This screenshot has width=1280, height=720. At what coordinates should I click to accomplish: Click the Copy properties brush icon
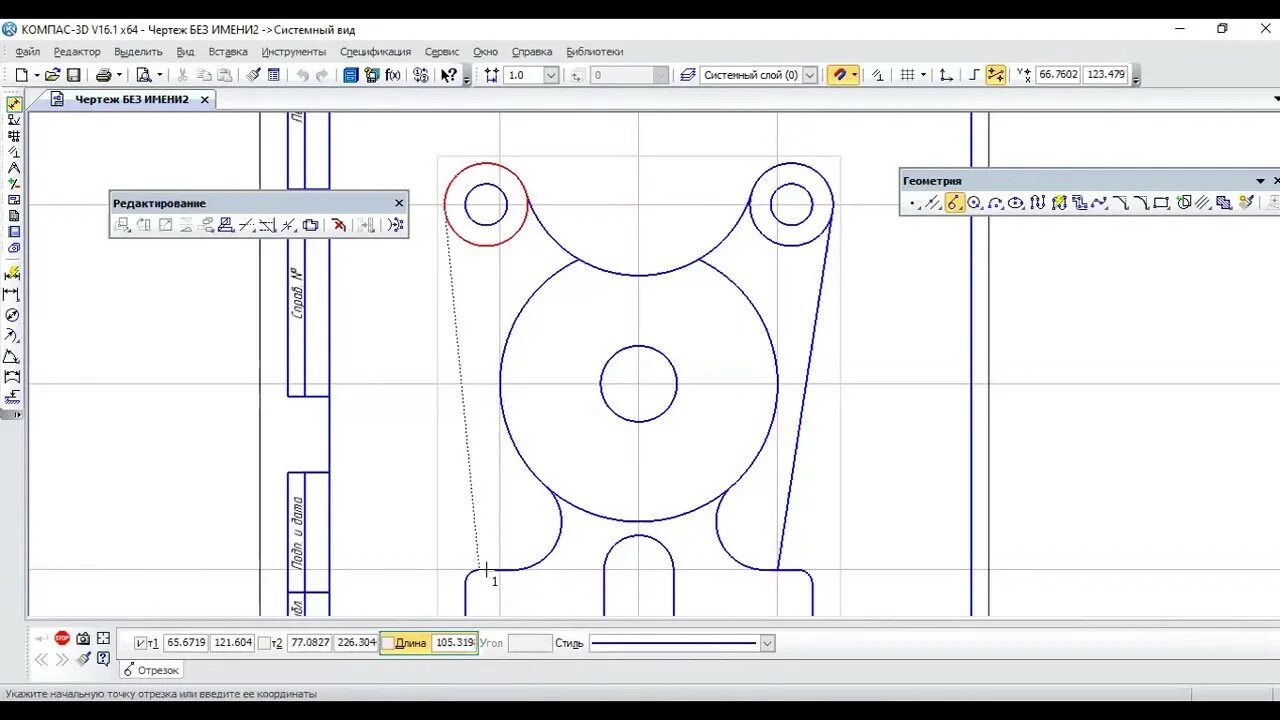253,75
